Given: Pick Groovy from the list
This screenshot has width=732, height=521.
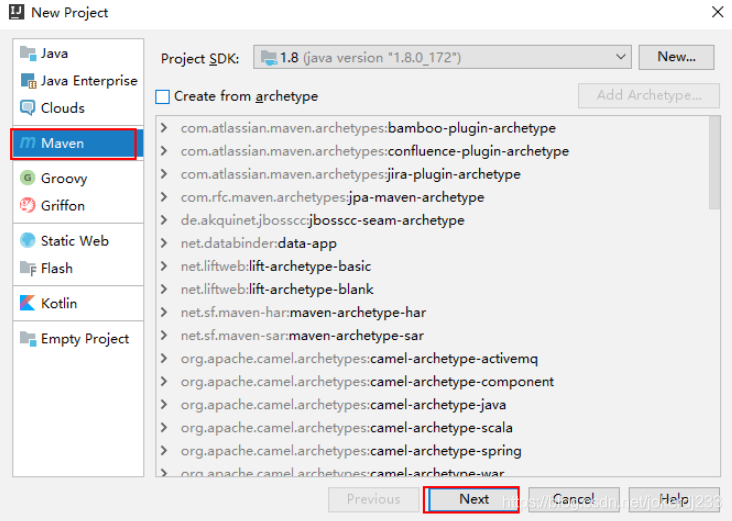Looking at the screenshot, I should pyautogui.click(x=78, y=178).
